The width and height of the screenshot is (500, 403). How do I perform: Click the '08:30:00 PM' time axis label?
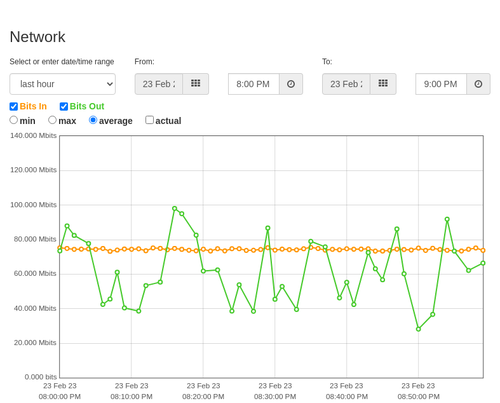275,397
